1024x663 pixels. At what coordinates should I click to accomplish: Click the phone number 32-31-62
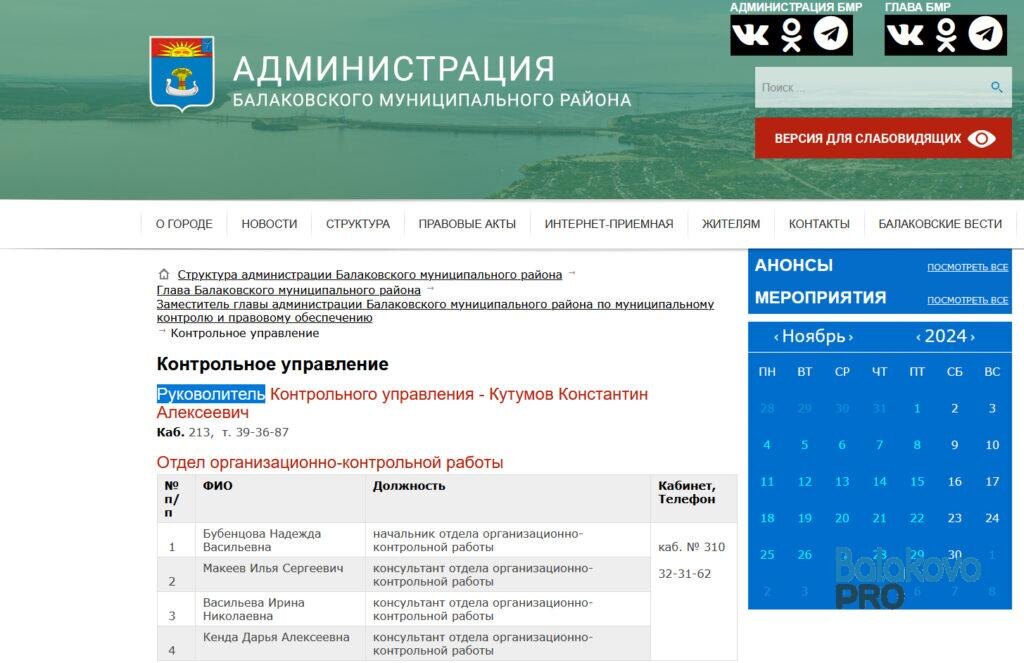pyautogui.click(x=684, y=574)
